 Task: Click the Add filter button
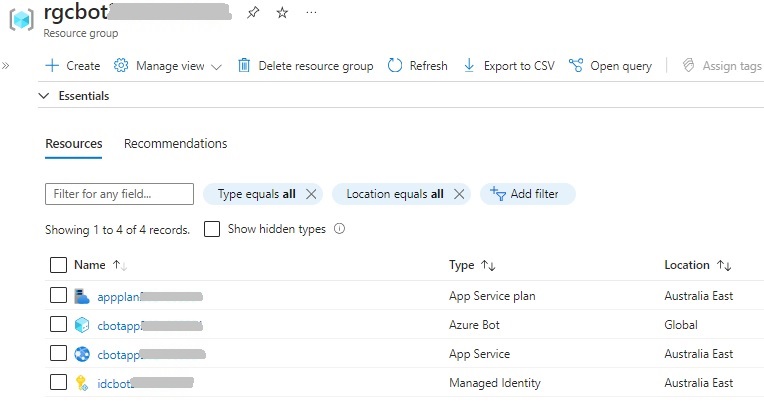click(x=527, y=194)
